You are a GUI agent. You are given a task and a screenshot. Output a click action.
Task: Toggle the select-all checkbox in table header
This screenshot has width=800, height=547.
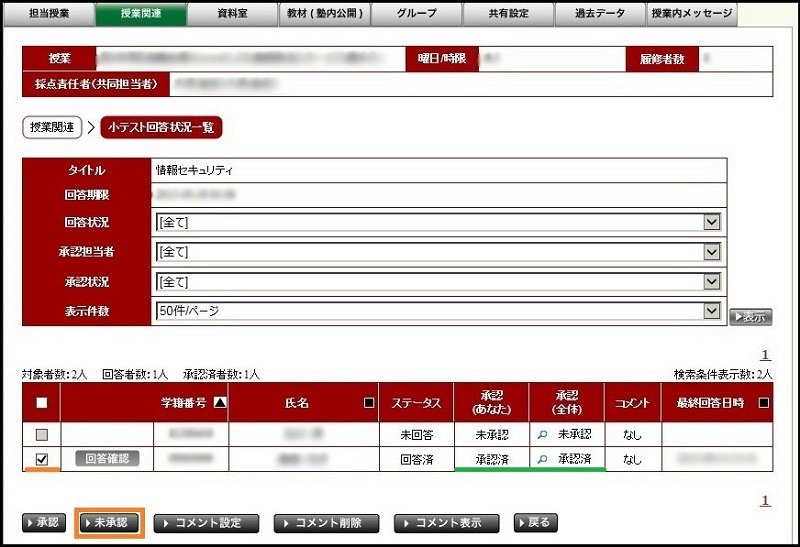41,402
